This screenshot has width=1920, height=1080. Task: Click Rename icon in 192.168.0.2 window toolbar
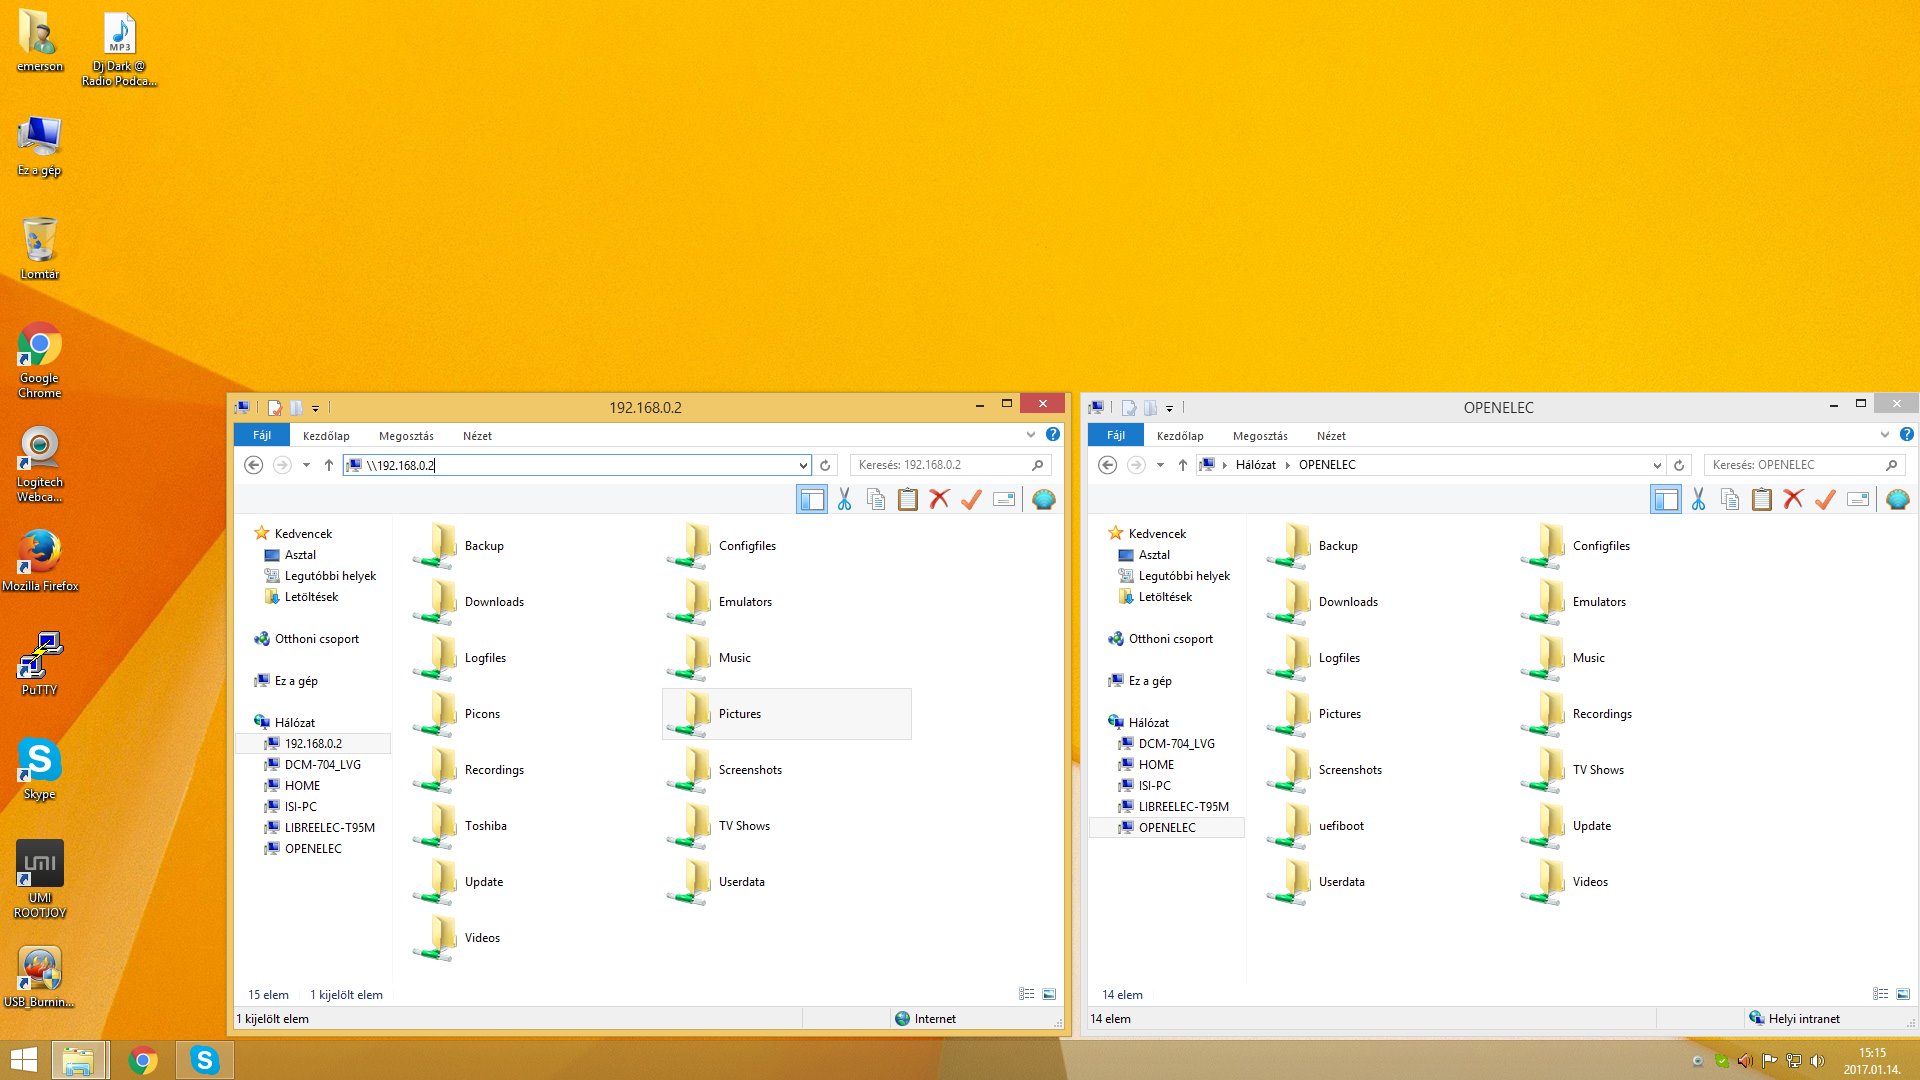[1004, 499]
